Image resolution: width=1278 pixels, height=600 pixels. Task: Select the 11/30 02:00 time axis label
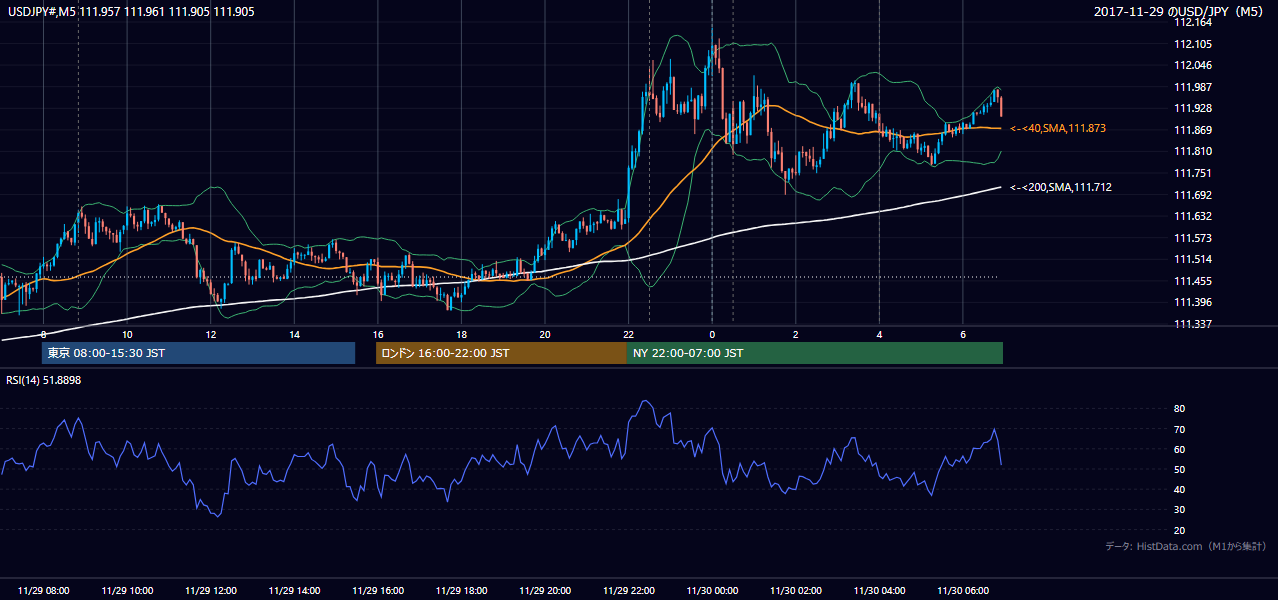[795, 591]
